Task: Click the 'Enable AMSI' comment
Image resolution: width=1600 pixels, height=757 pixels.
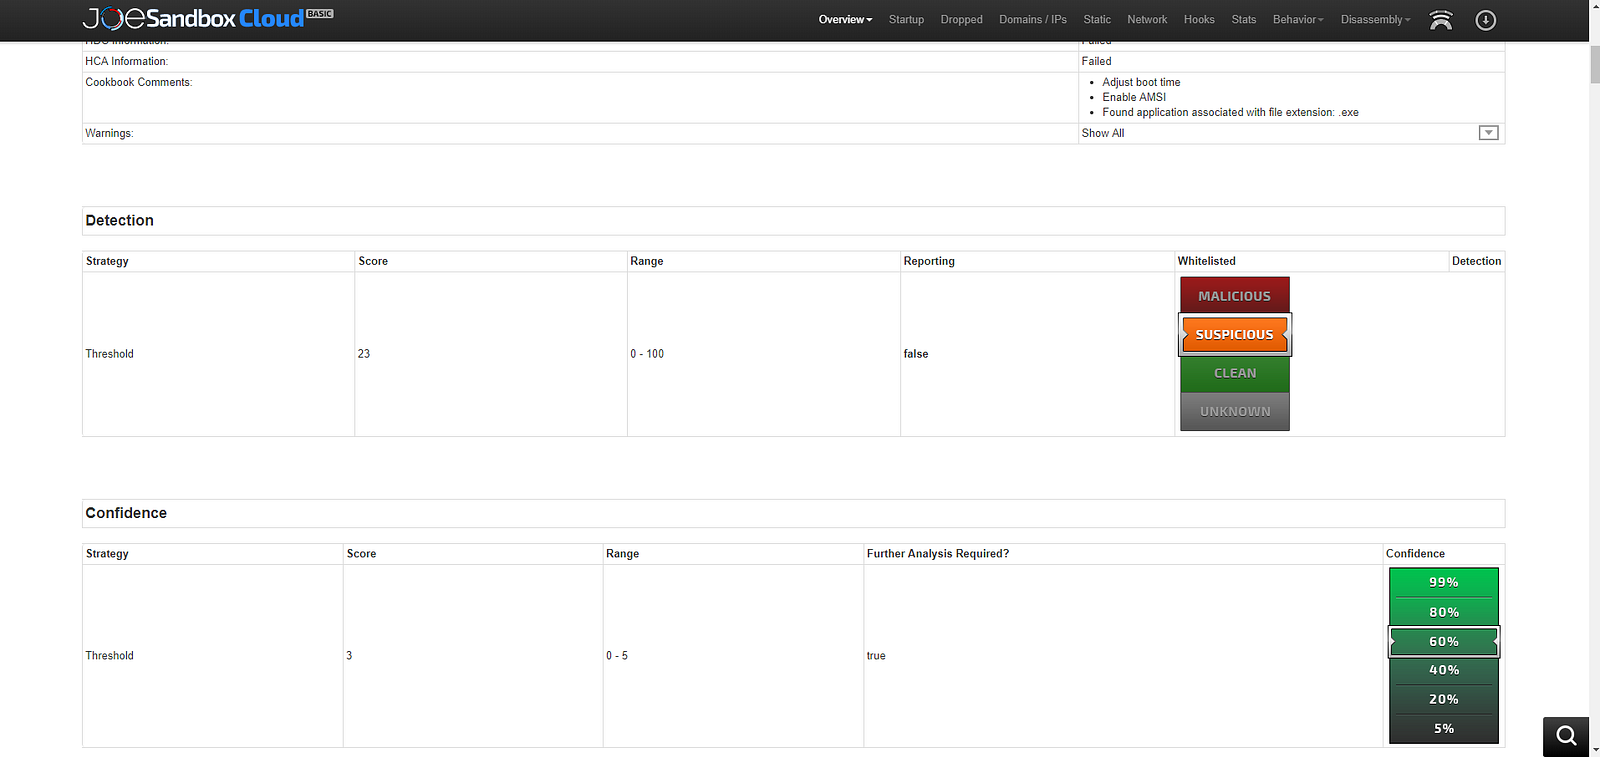Action: (x=1134, y=97)
